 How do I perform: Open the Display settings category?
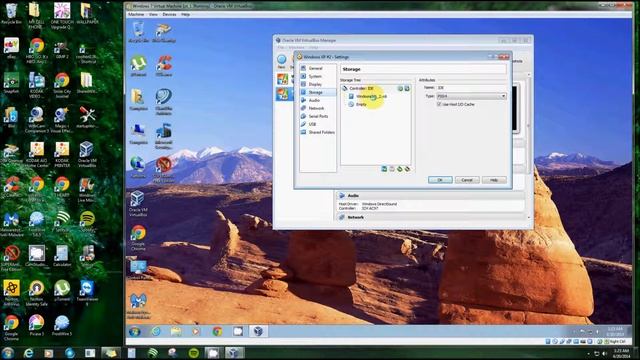315,84
